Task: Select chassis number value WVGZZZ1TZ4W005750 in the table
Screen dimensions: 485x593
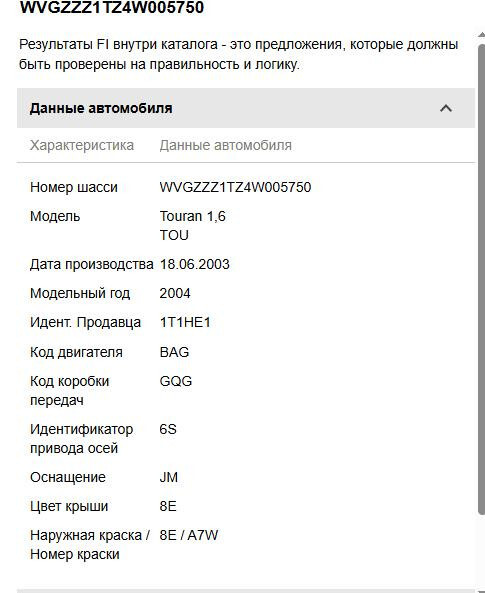Action: (x=235, y=187)
